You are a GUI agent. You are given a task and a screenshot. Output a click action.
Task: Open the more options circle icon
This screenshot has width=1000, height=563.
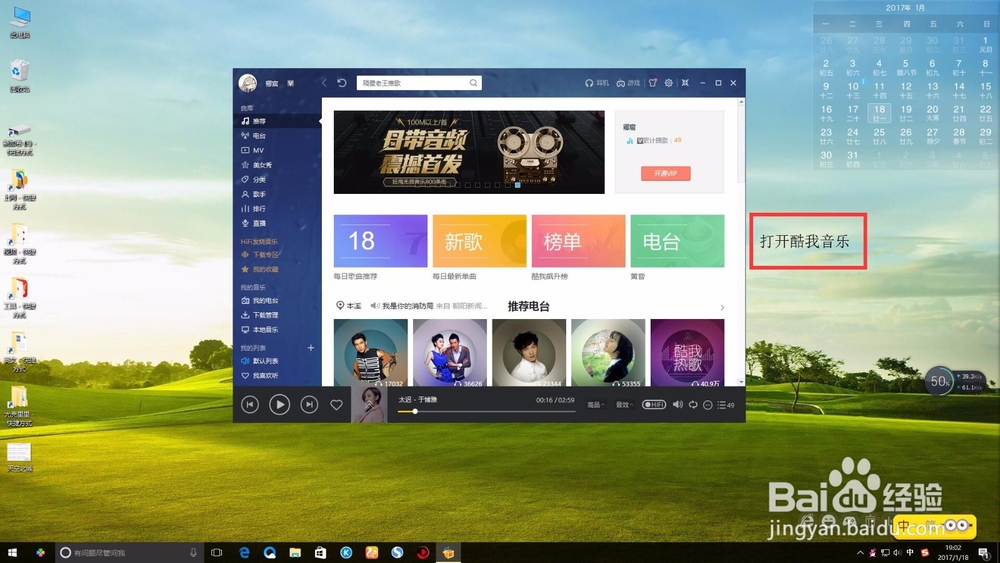tap(707, 405)
